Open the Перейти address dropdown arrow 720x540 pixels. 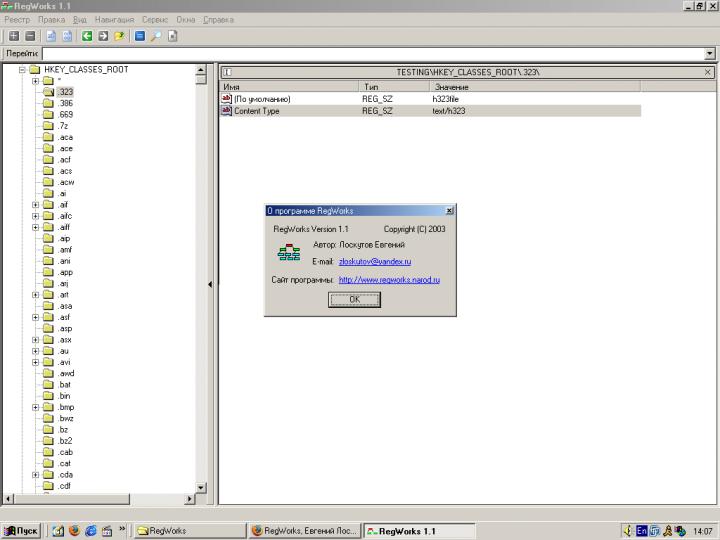coord(710,54)
